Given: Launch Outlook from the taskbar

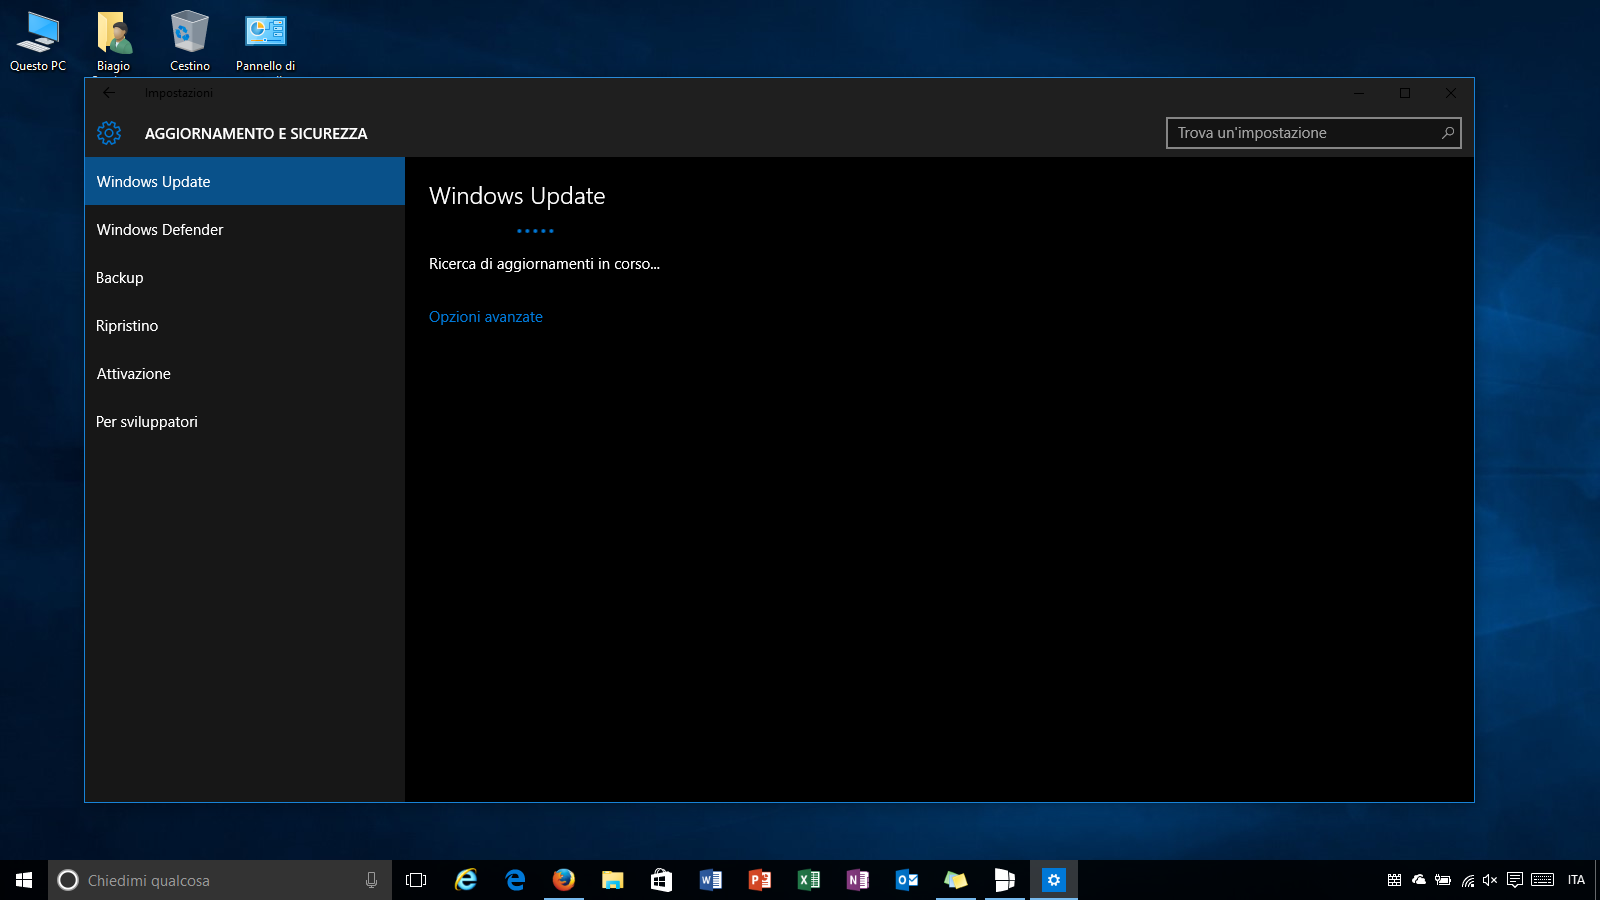Looking at the screenshot, I should 907,880.
